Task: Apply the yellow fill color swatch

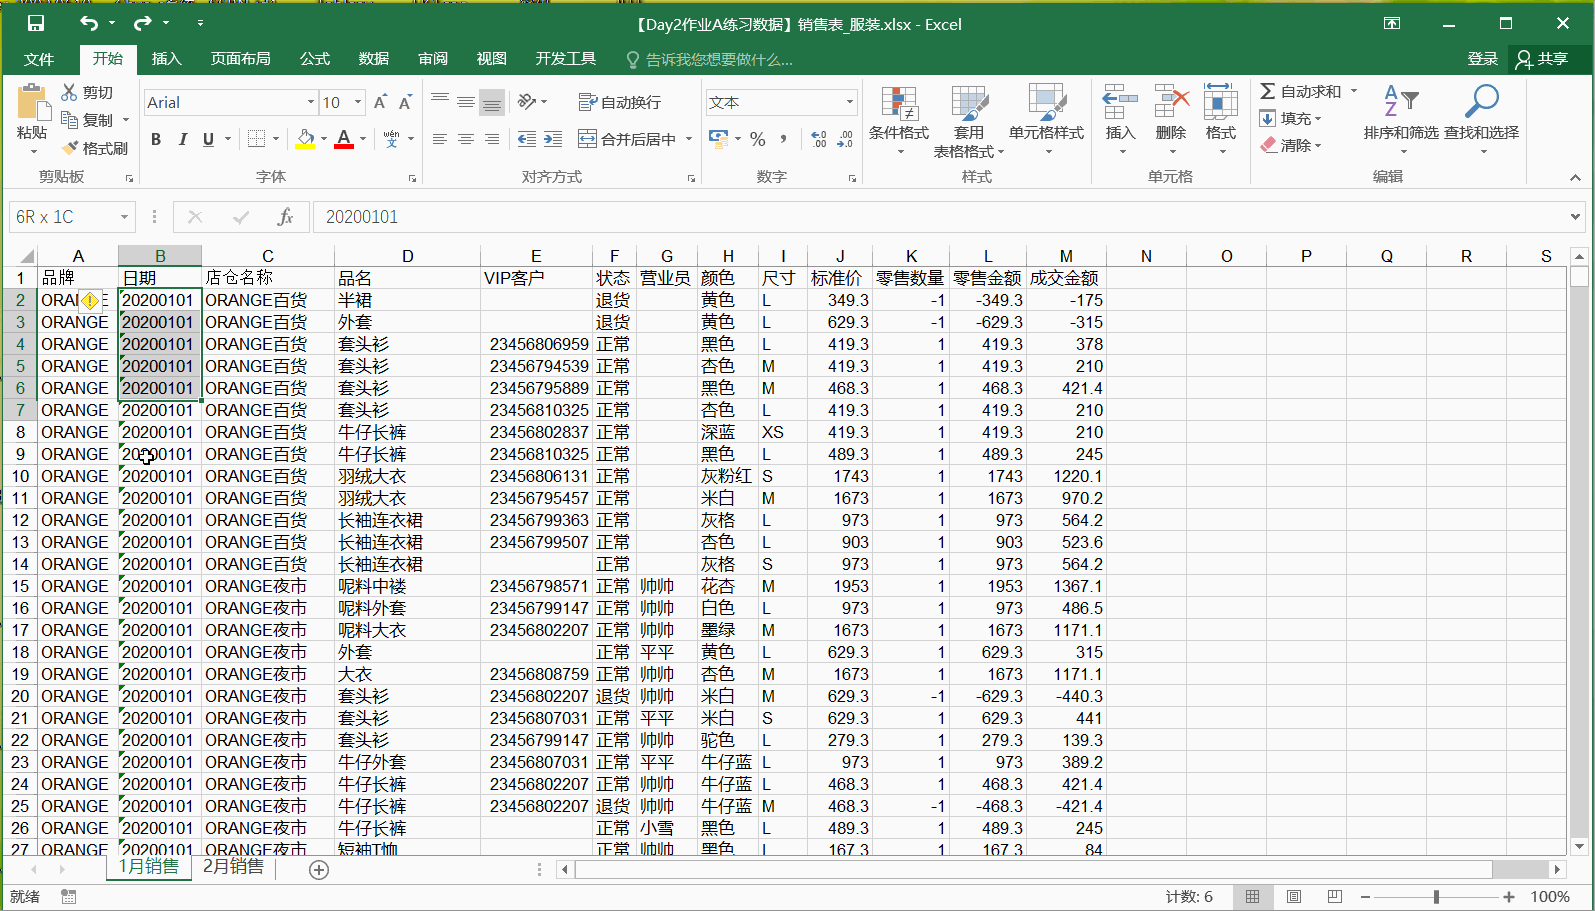Action: pyautogui.click(x=305, y=139)
